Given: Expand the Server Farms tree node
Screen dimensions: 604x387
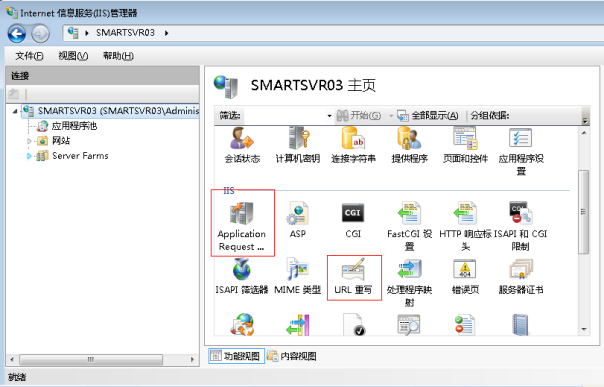Looking at the screenshot, I should pos(29,156).
